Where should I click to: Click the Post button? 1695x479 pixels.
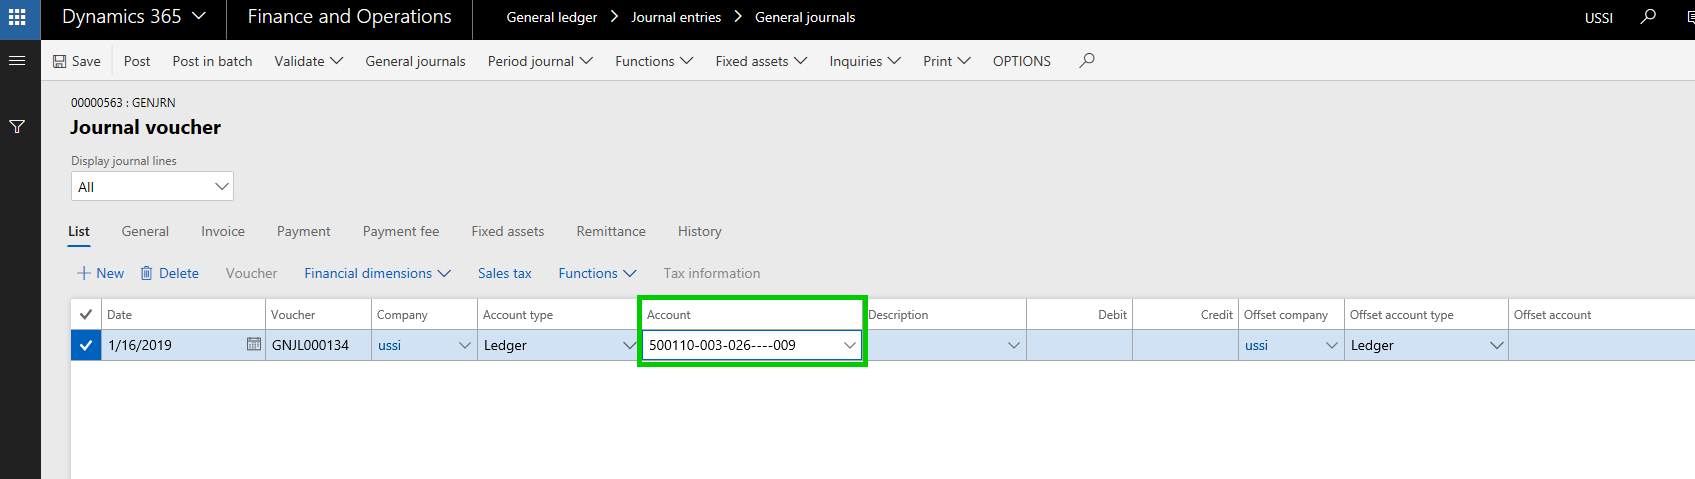137,61
